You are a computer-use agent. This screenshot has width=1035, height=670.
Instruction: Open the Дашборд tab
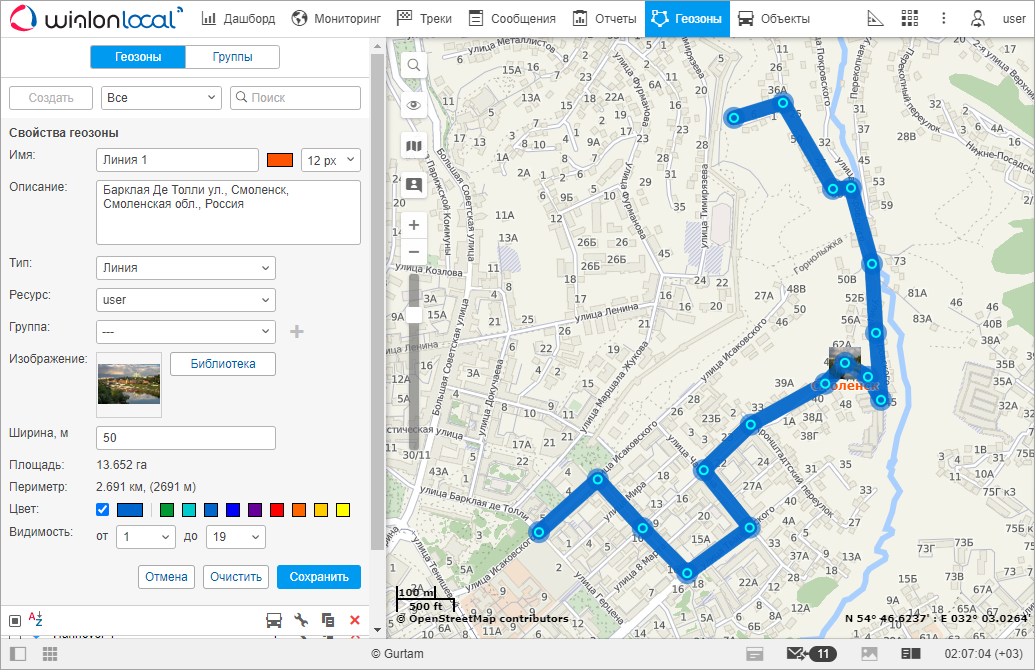(x=238, y=18)
